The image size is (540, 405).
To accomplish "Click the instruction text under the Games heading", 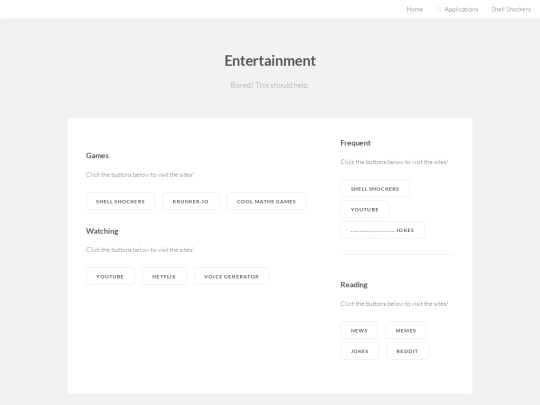I will point(140,175).
